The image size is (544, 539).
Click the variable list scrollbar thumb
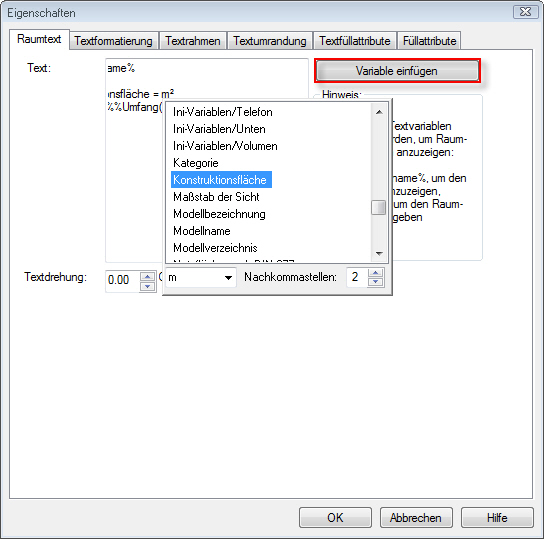[379, 207]
